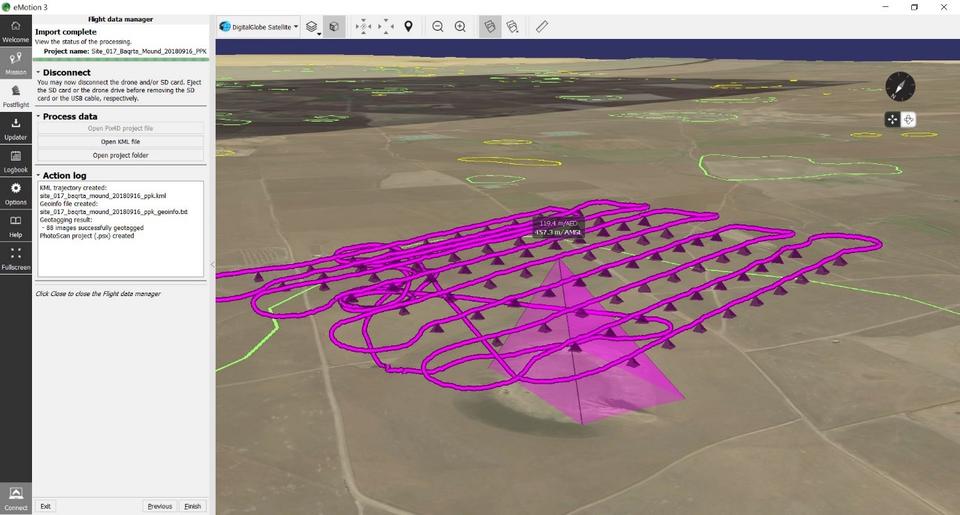Viewport: 960px width, 515px height.
Task: Toggle the 3D cube view button
Action: click(334, 26)
